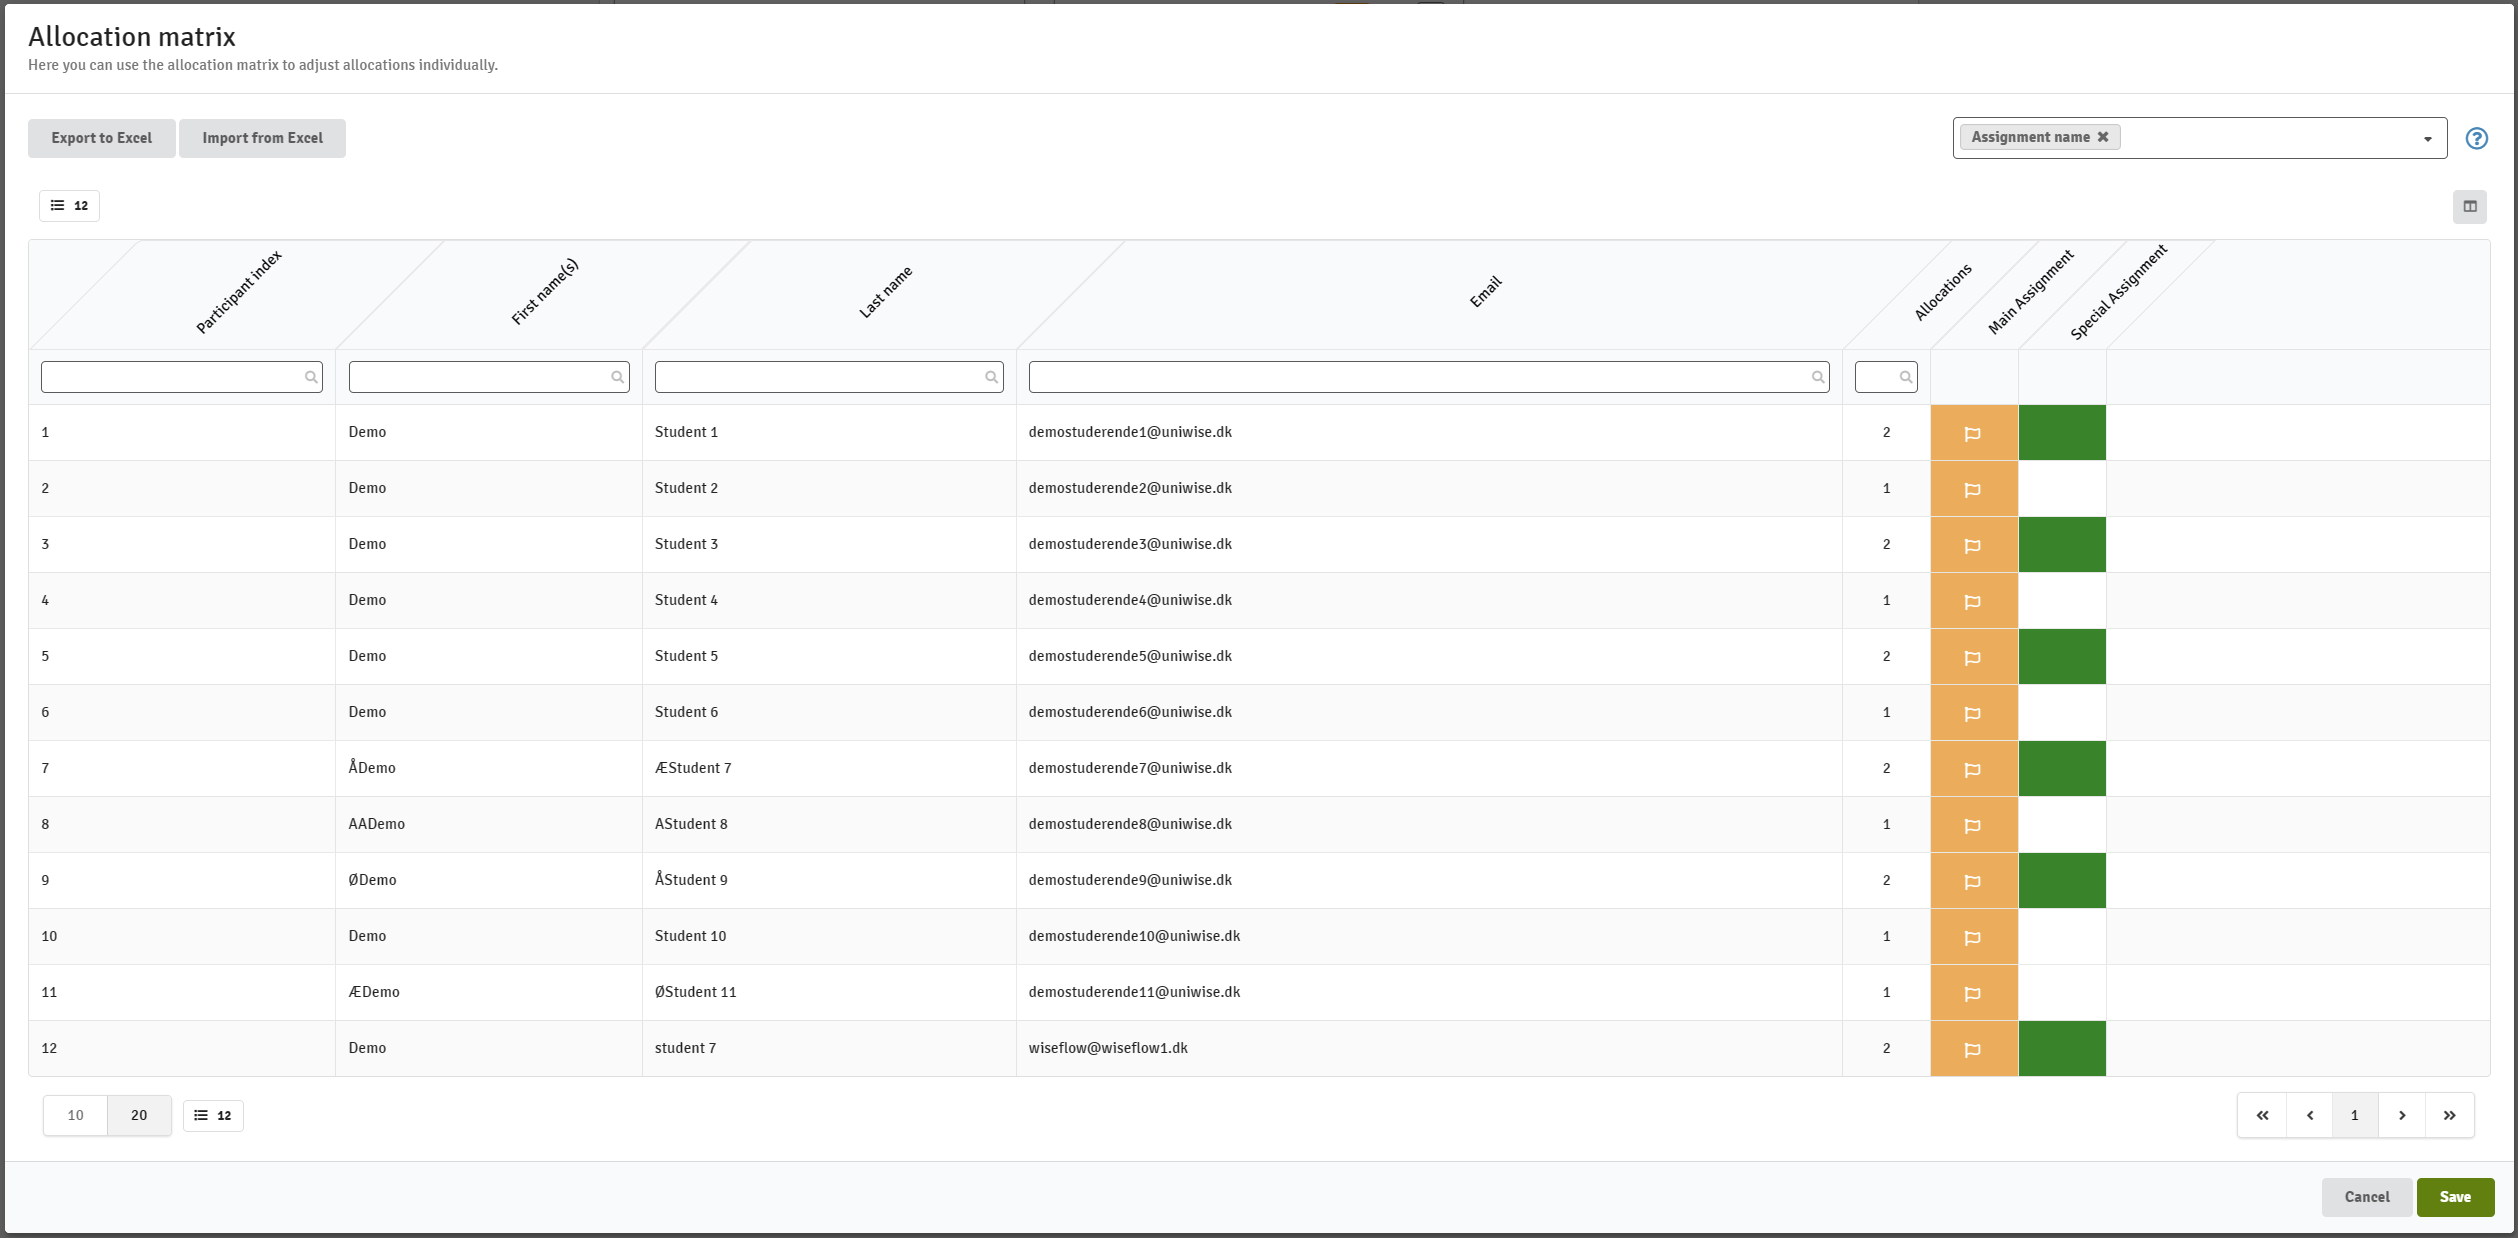
Task: Click Last name filter field
Action: click(x=829, y=377)
